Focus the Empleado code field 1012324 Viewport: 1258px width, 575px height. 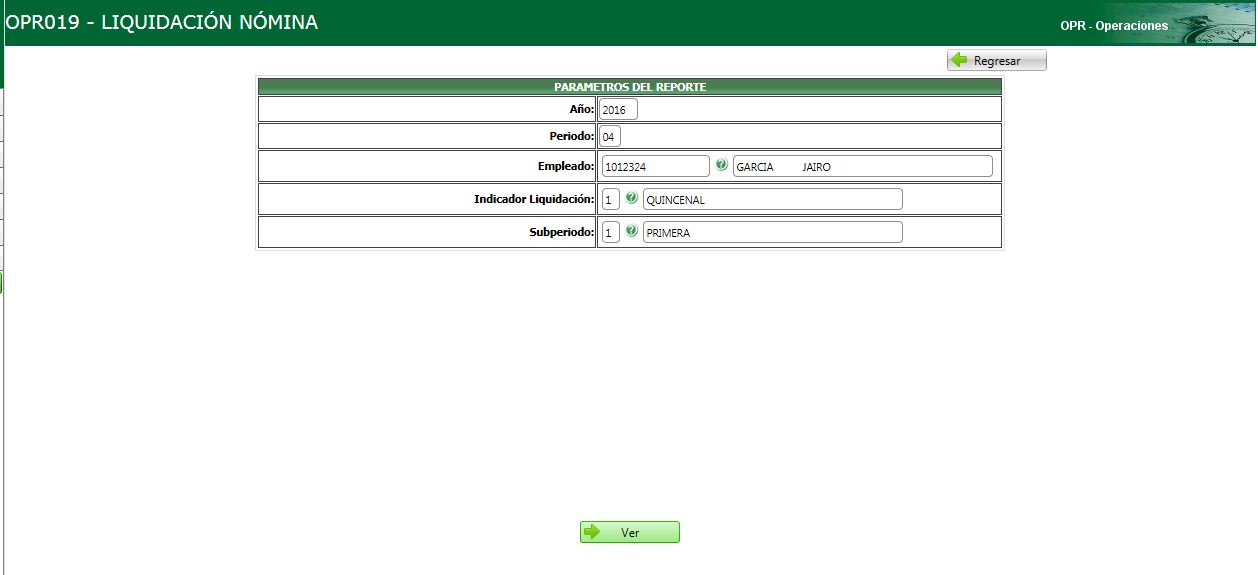tap(655, 166)
